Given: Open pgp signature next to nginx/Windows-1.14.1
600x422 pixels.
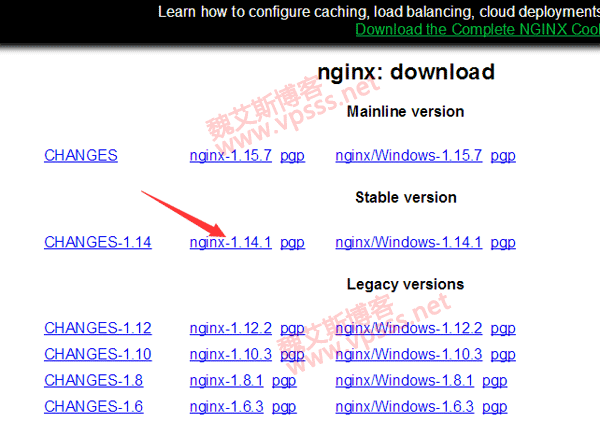Looking at the screenshot, I should coord(503,242).
